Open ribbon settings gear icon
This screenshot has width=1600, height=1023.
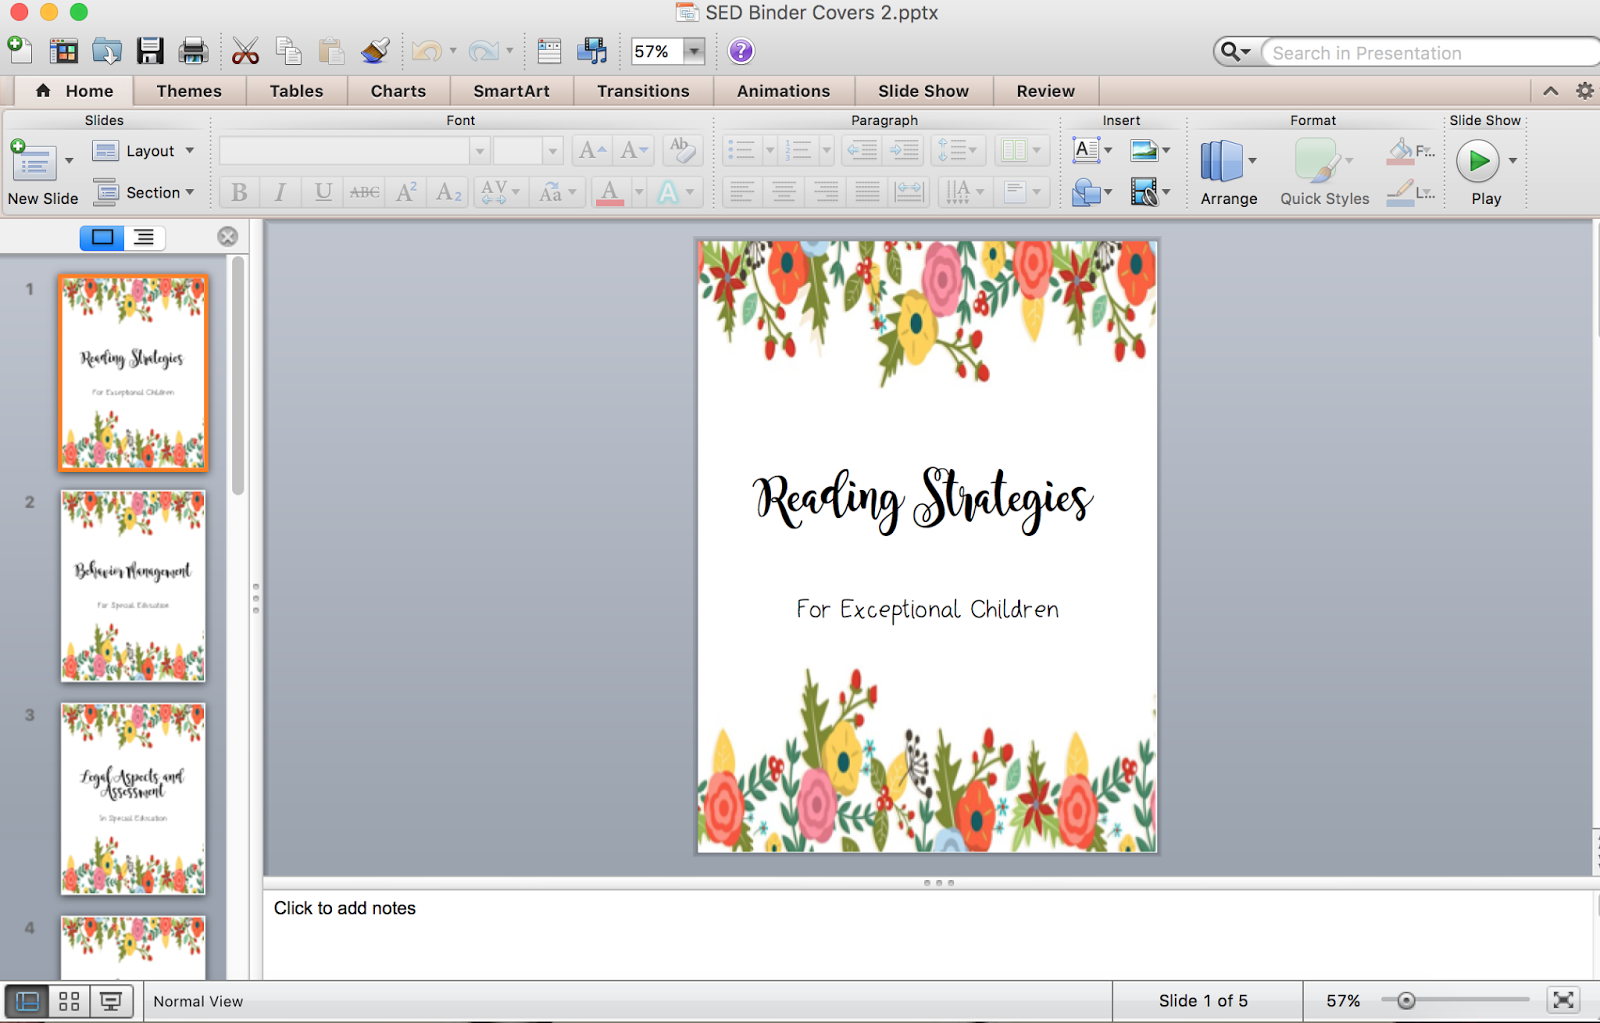1585,91
